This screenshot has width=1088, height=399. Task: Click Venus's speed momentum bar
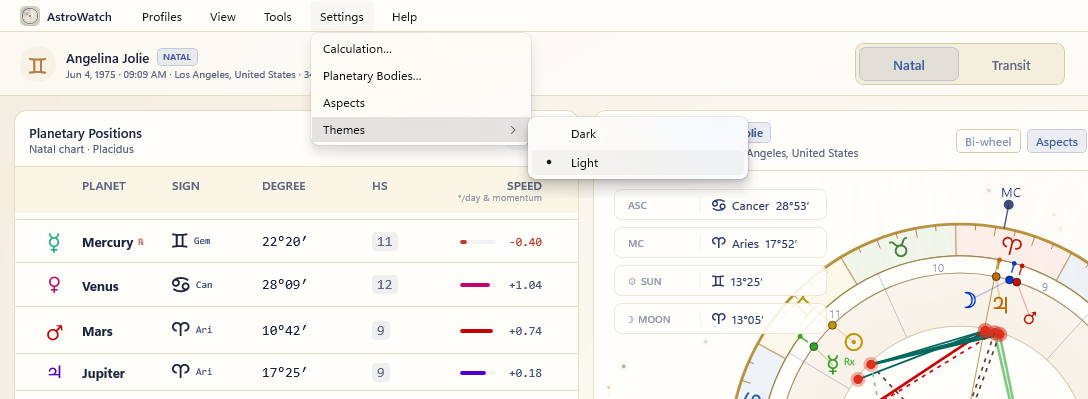tap(477, 285)
